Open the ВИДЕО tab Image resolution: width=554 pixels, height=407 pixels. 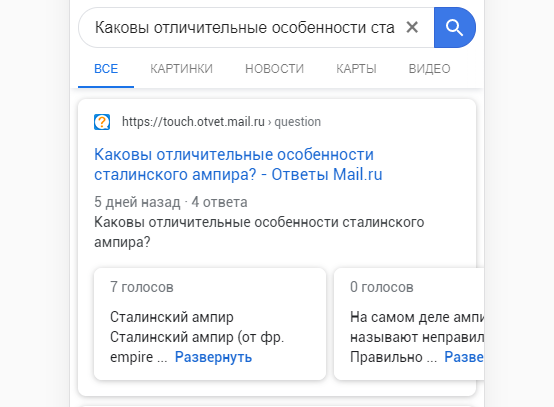click(x=429, y=69)
